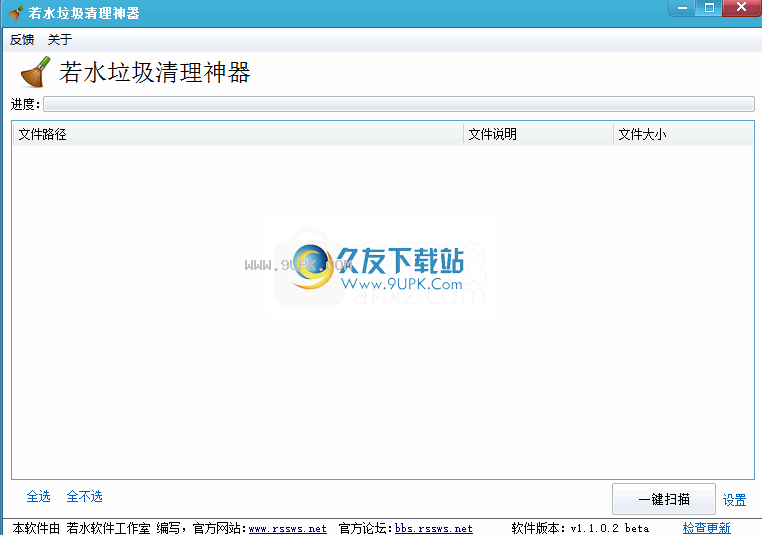The image size is (762, 535).
Task: Click 检查更新 to check for updates
Action: pos(707,528)
